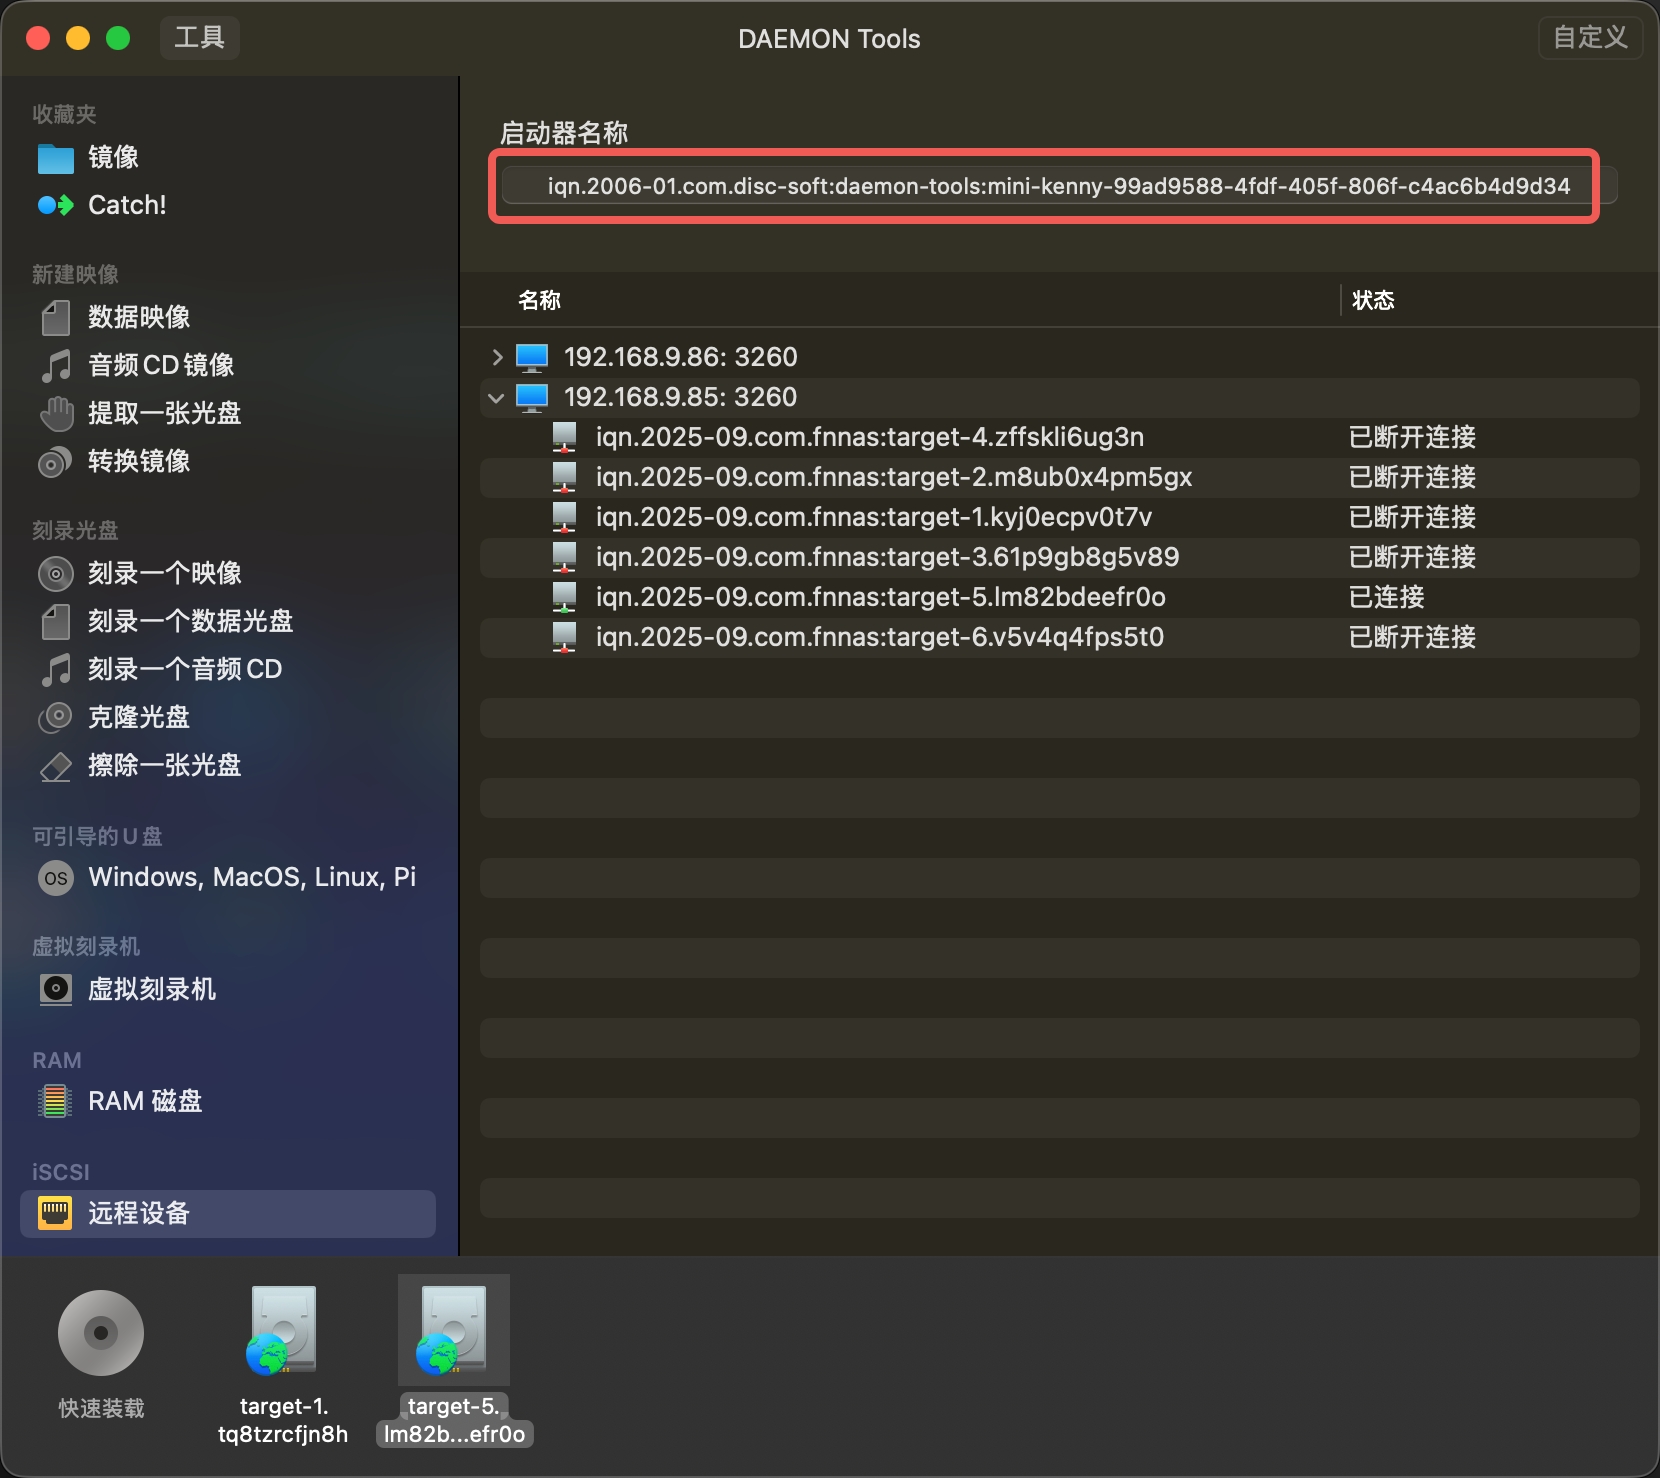Image resolution: width=1660 pixels, height=1478 pixels.
Task: Open the 镜像 folder icon in sidebar
Action: tap(56, 158)
